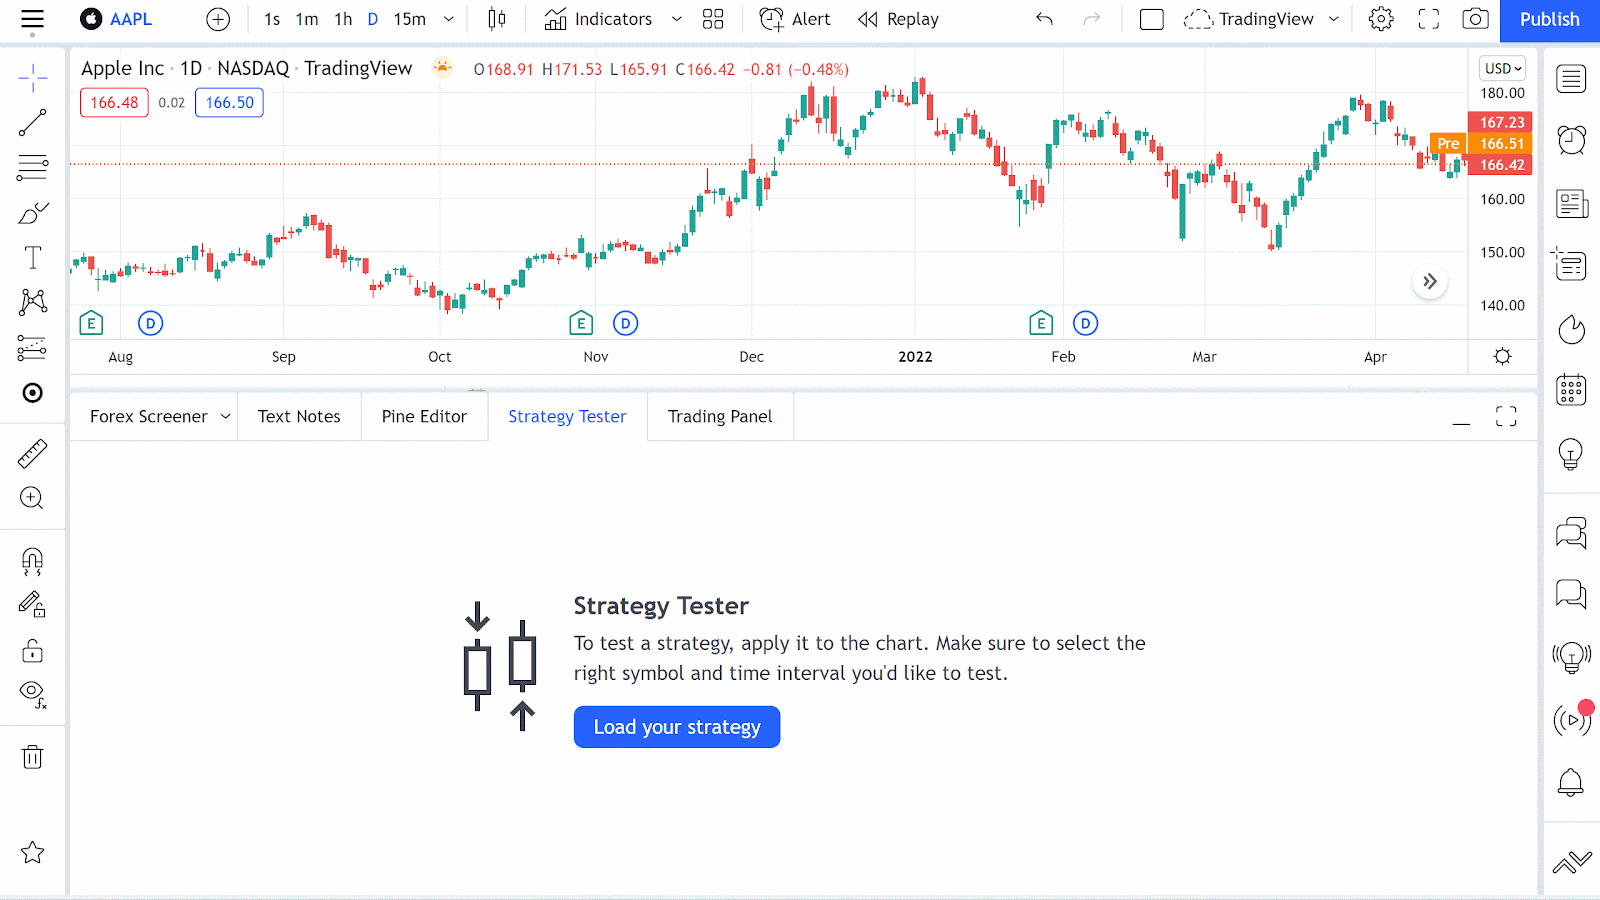Open price scale settings gear icon
Screen dimensions: 1600x900
tap(1502, 356)
